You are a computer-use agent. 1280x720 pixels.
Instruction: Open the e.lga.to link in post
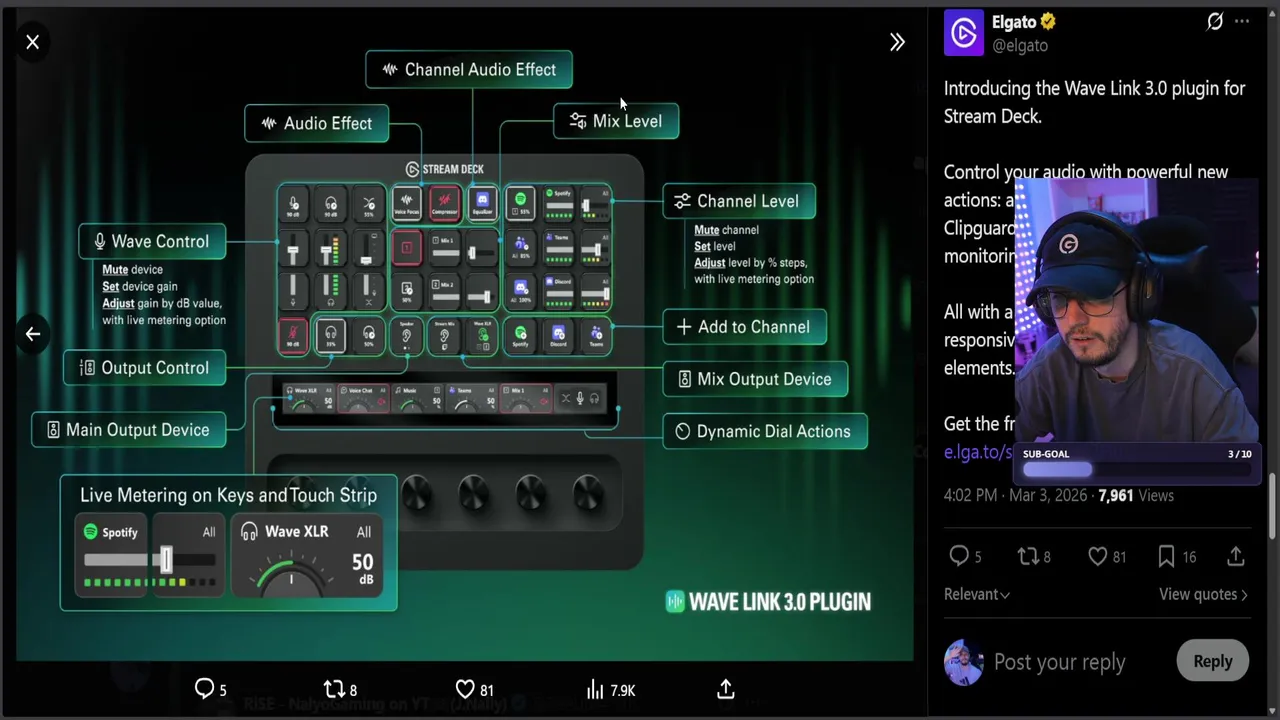click(978, 452)
